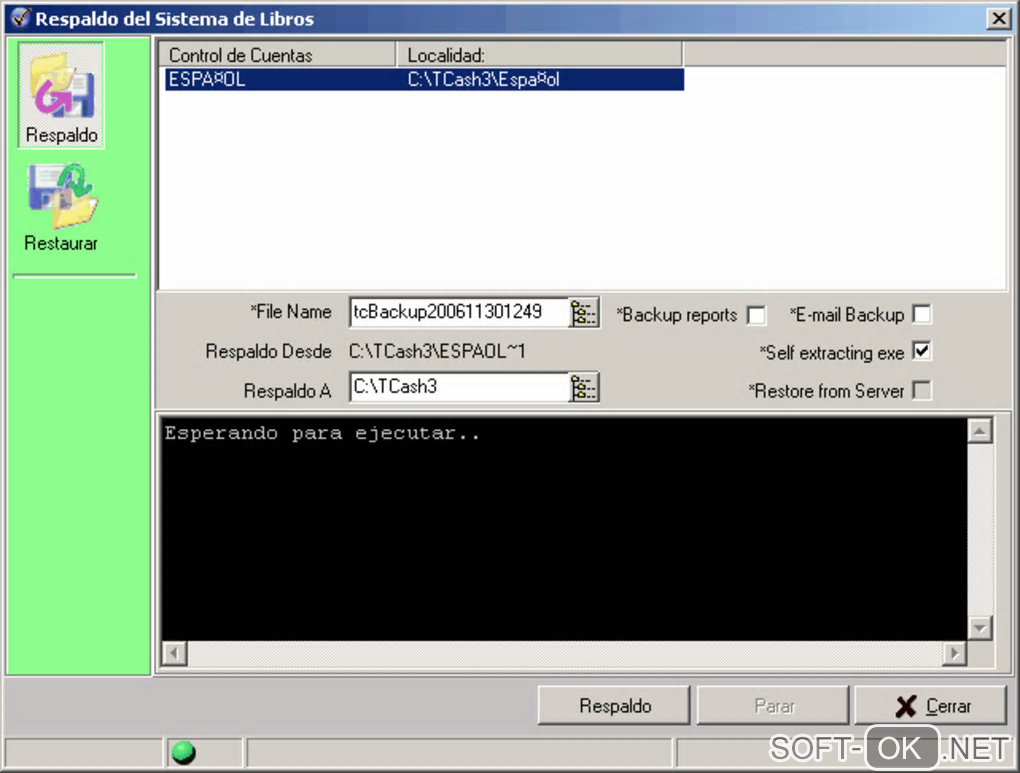The image size is (1020, 773).
Task: Browse for file name using tree icon
Action: tap(584, 313)
